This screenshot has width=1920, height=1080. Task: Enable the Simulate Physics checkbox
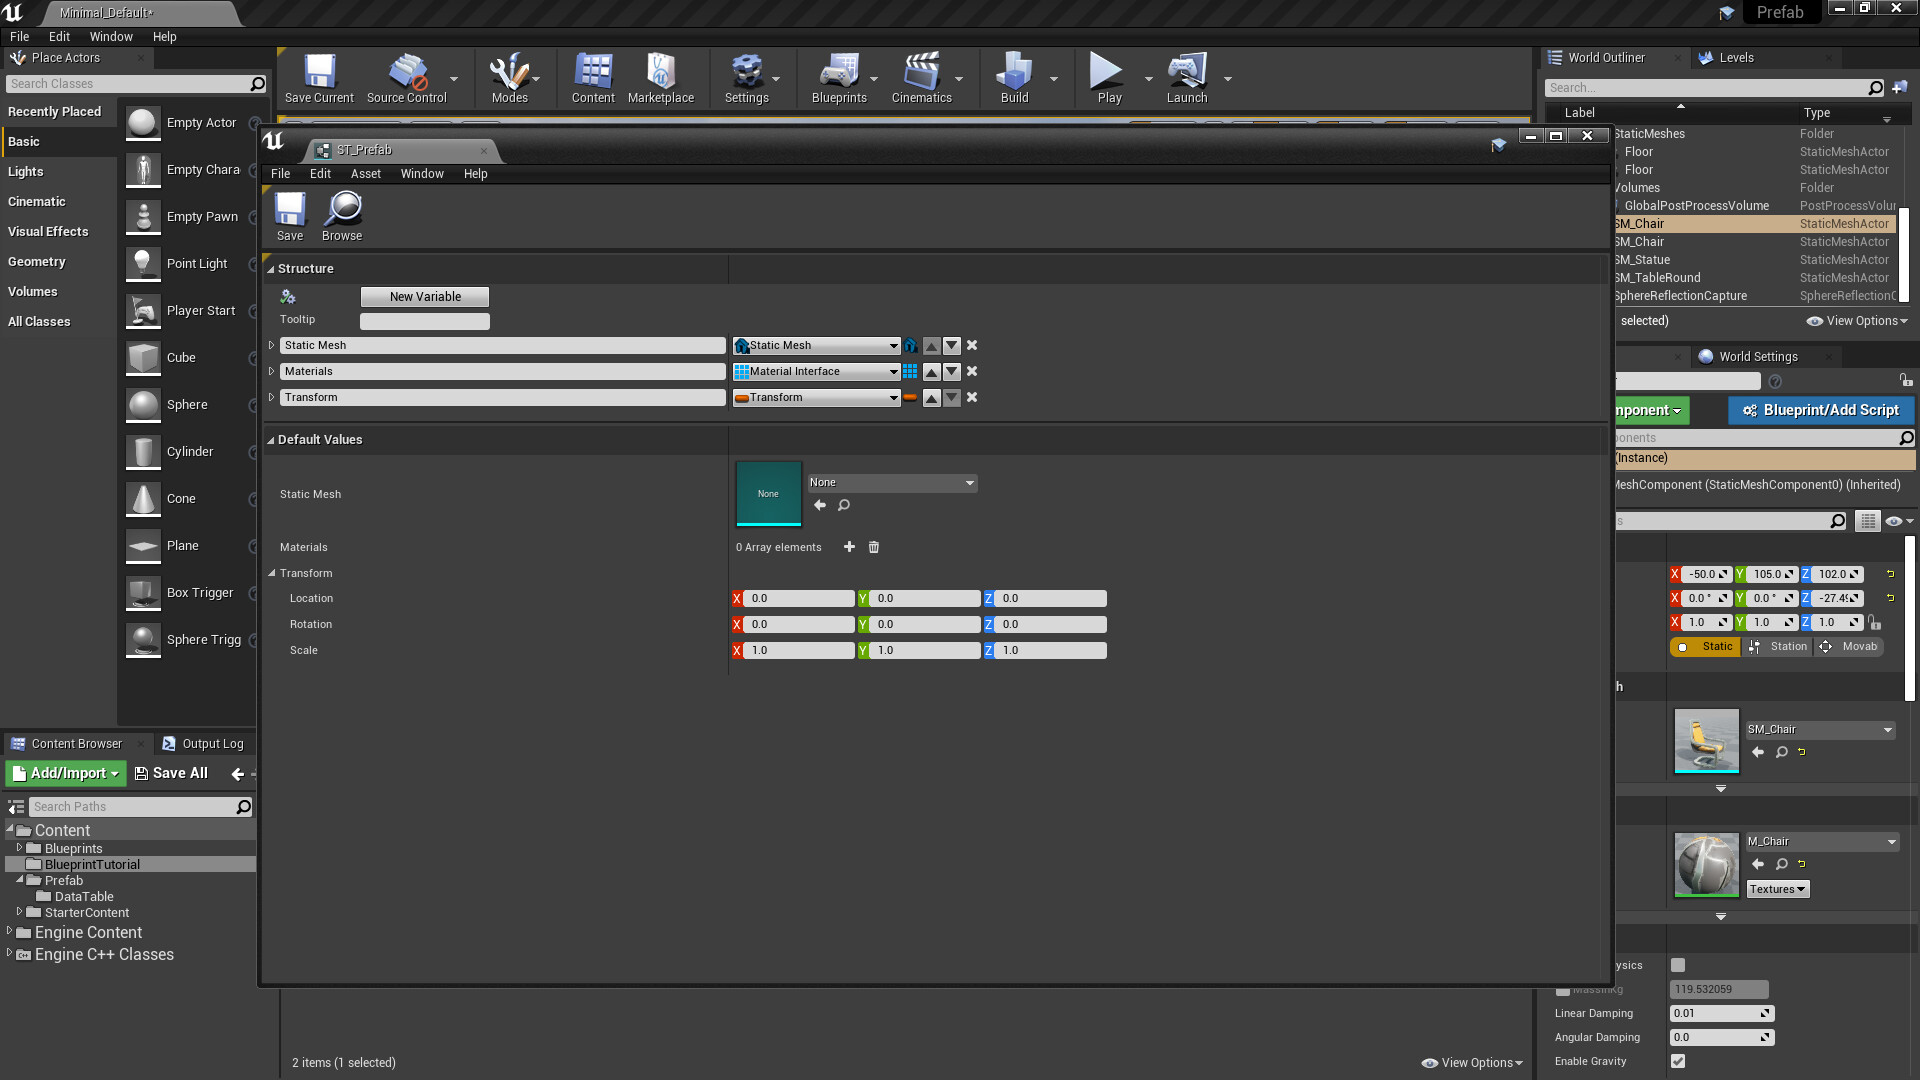coord(1677,965)
